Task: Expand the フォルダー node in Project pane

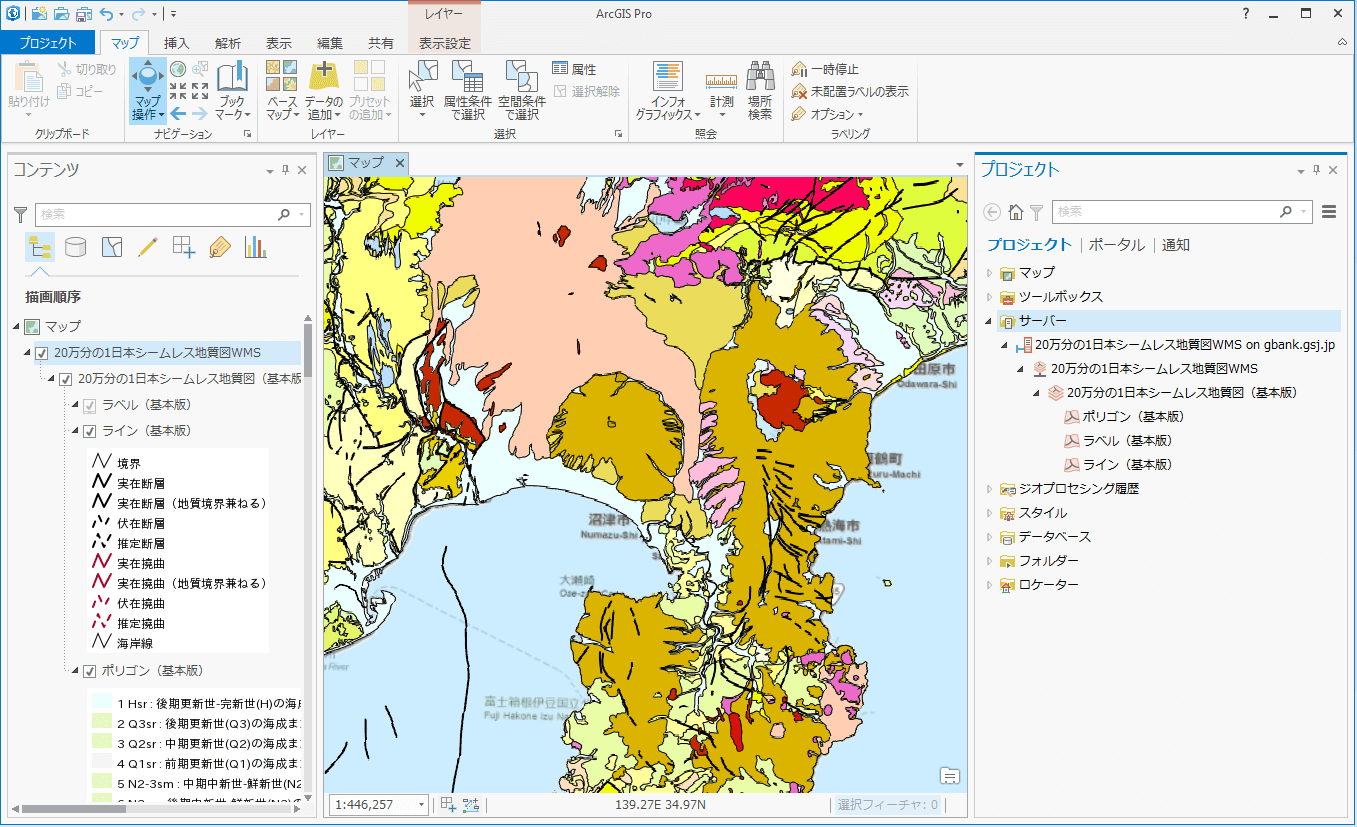Action: 990,561
